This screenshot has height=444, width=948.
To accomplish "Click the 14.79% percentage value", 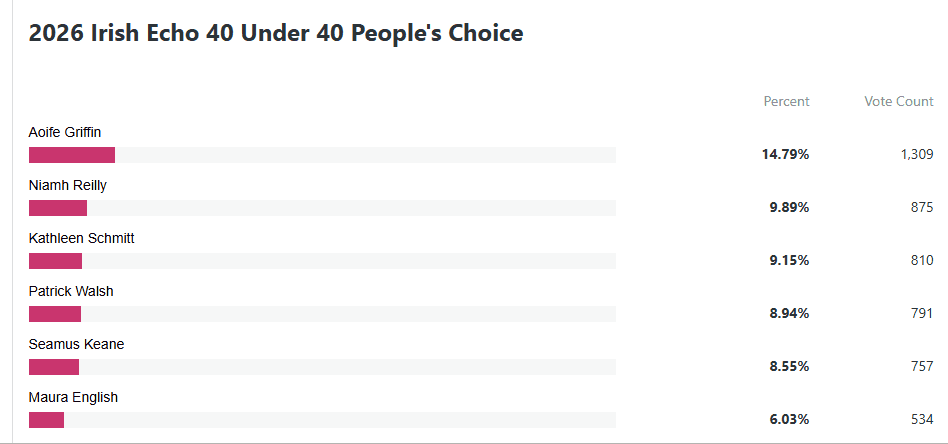I will (x=786, y=155).
